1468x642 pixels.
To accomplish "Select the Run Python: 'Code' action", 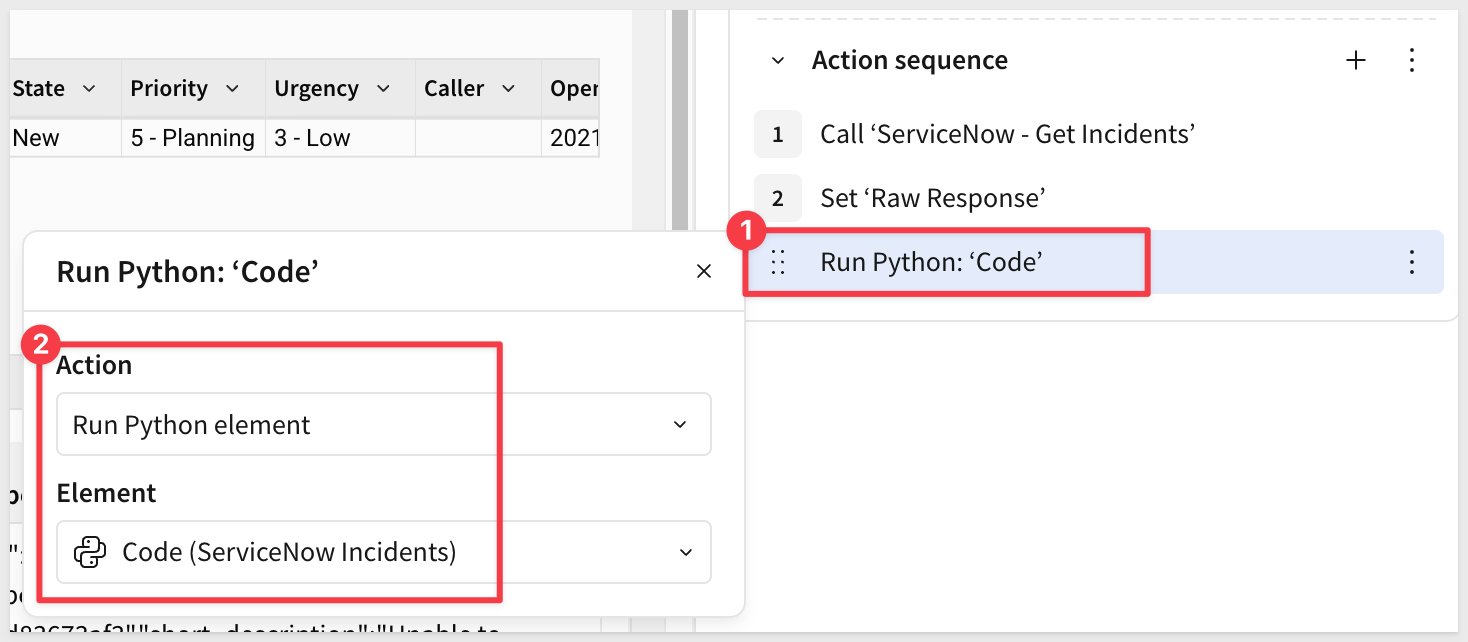I will pos(931,263).
